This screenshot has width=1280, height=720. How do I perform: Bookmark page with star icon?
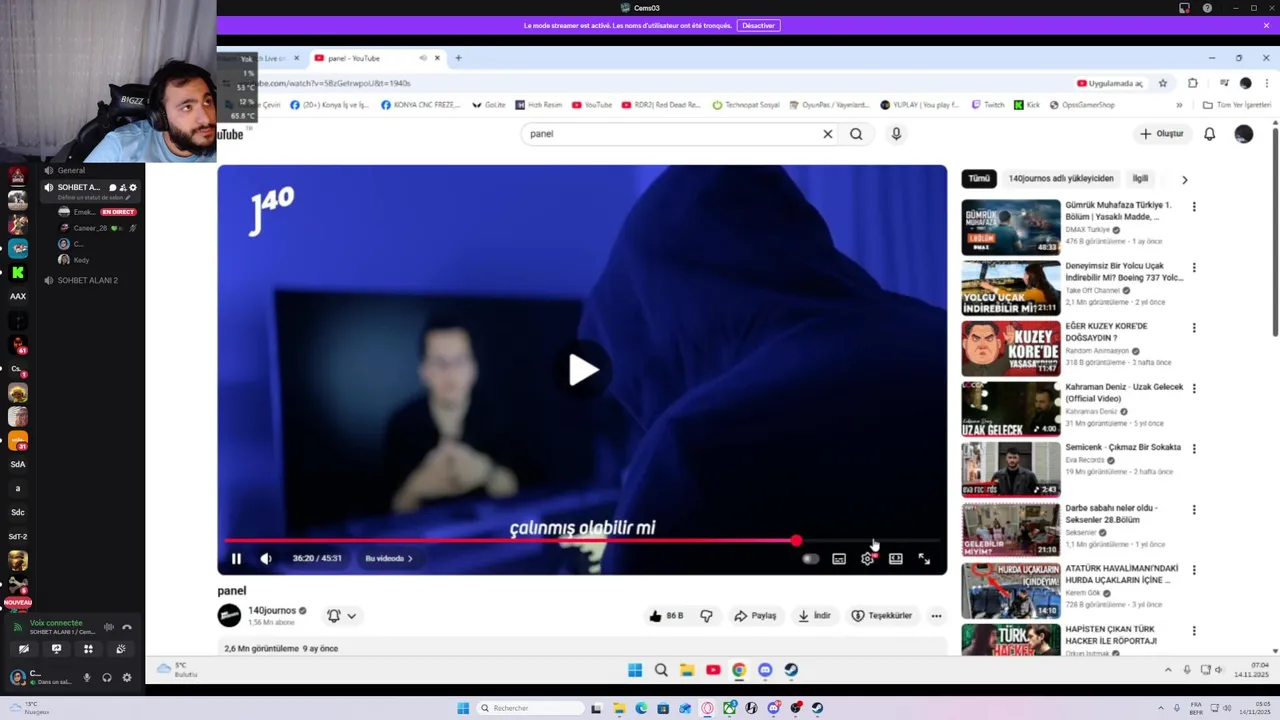point(1163,83)
